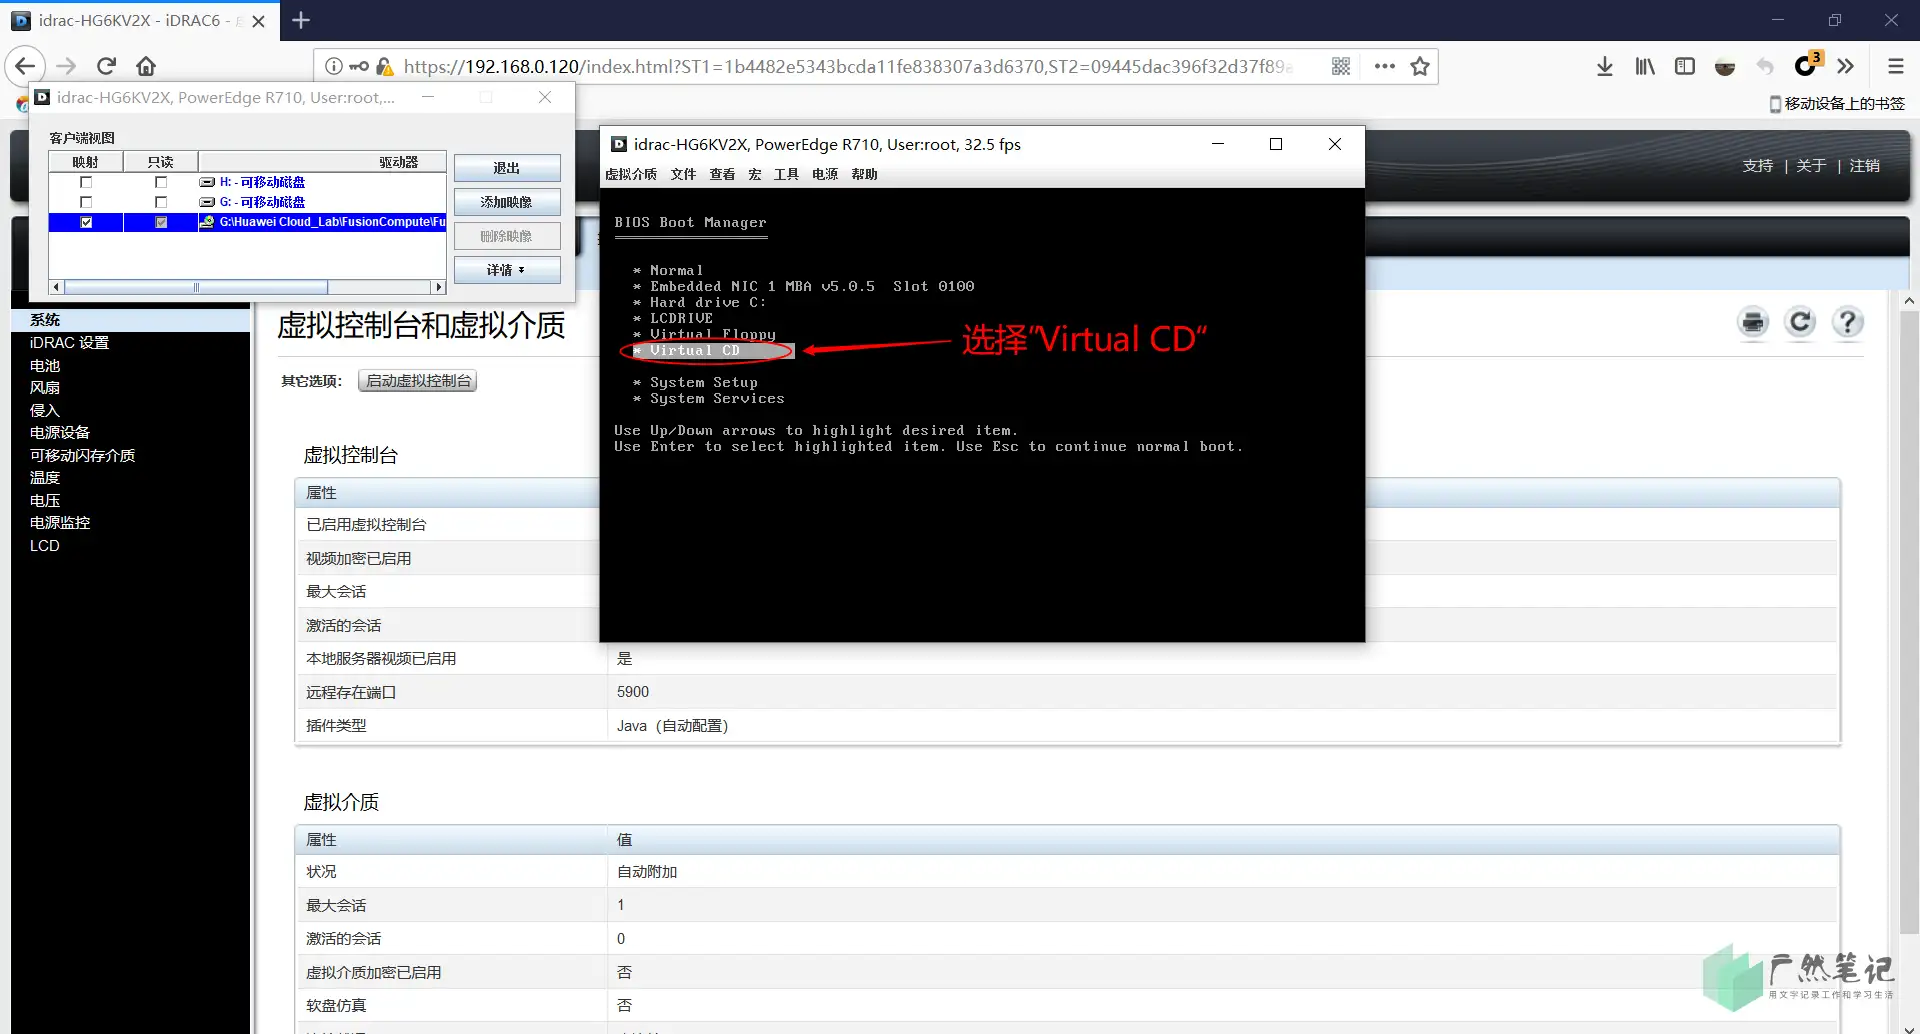This screenshot has width=1920, height=1034.
Task: Reload the iDRAC page in the browser
Action: tap(106, 66)
